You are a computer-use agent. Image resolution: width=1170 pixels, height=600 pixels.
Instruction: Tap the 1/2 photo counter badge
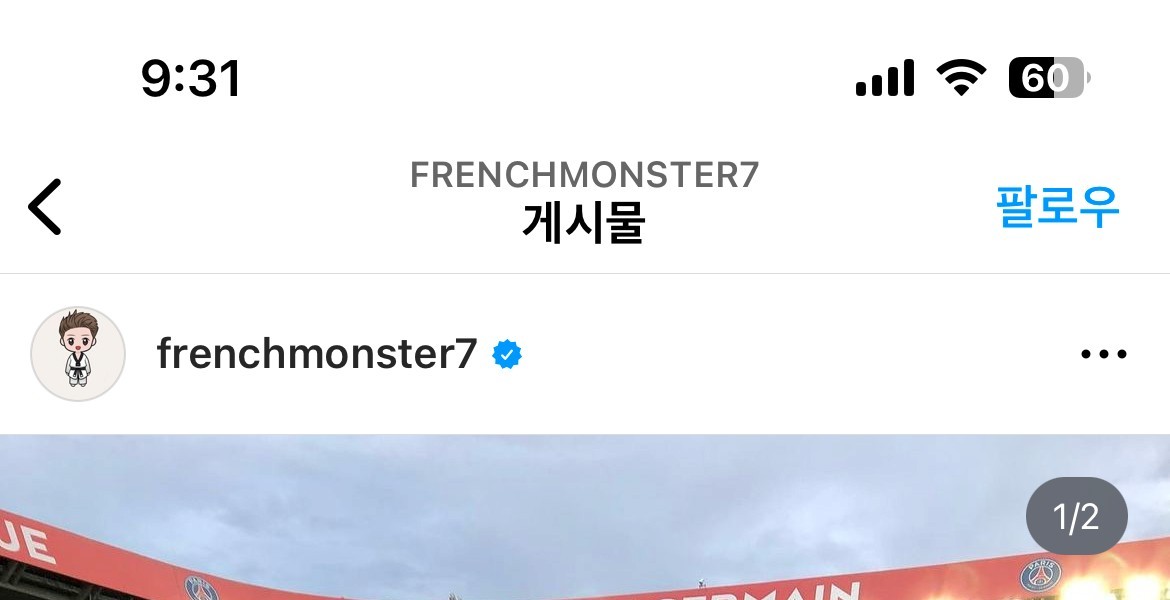1076,516
